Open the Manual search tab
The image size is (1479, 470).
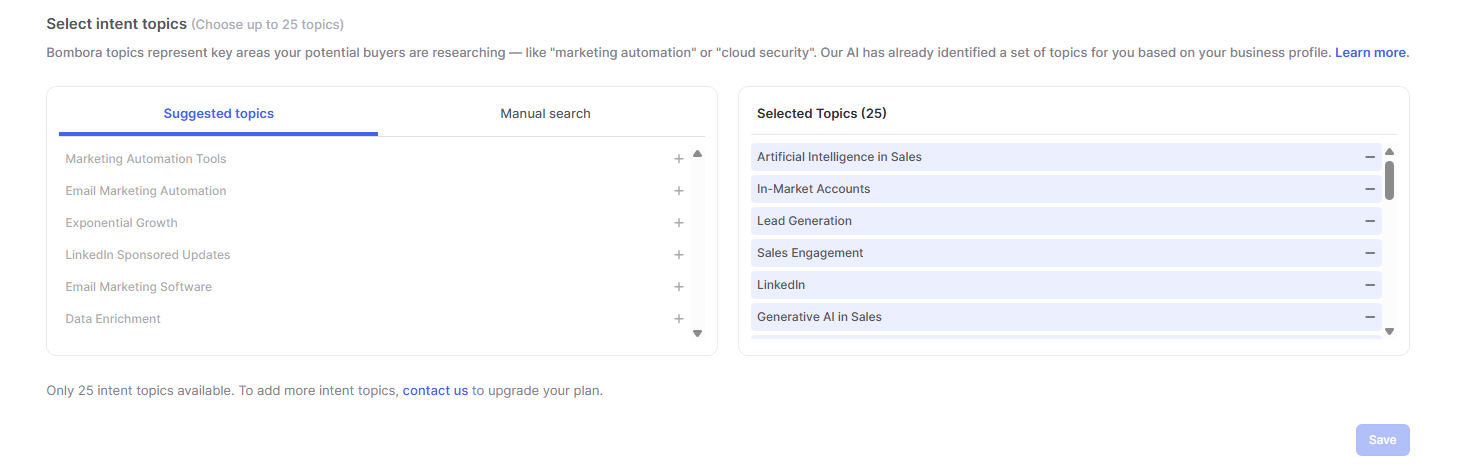545,114
